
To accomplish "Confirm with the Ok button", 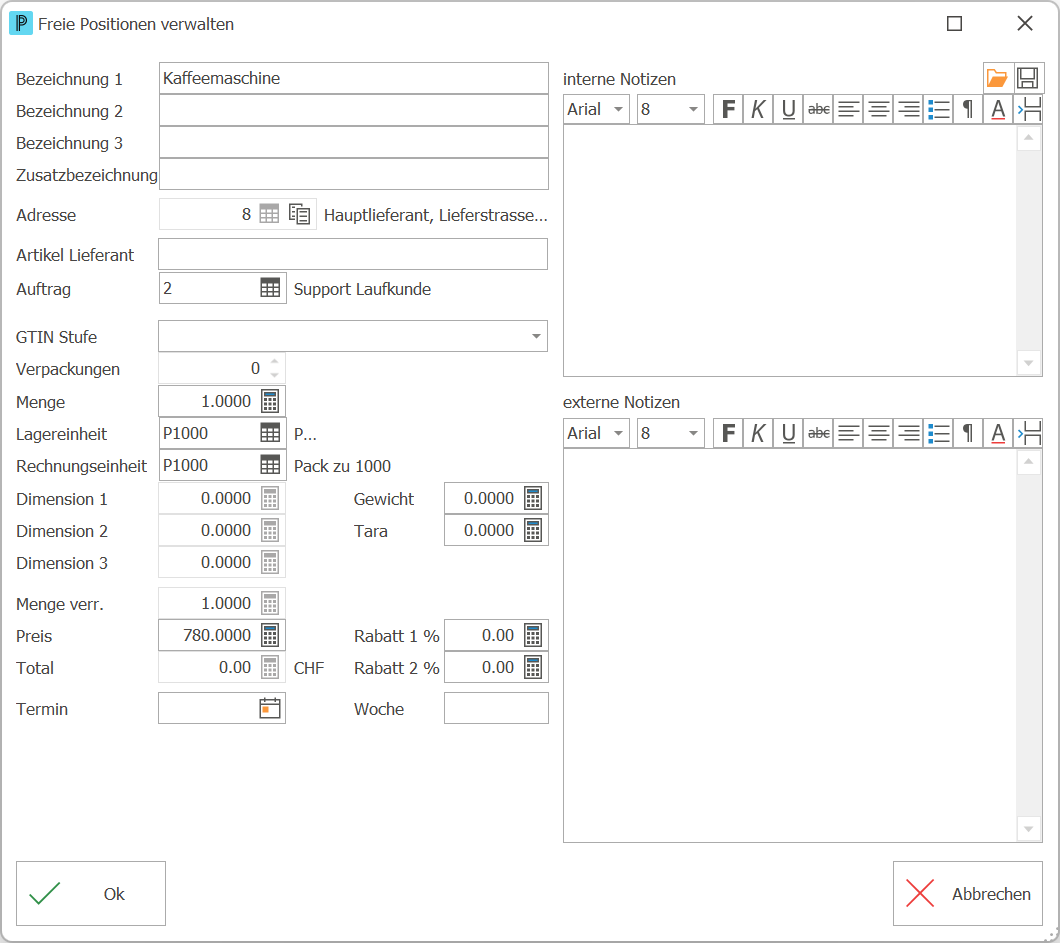I will 91,893.
